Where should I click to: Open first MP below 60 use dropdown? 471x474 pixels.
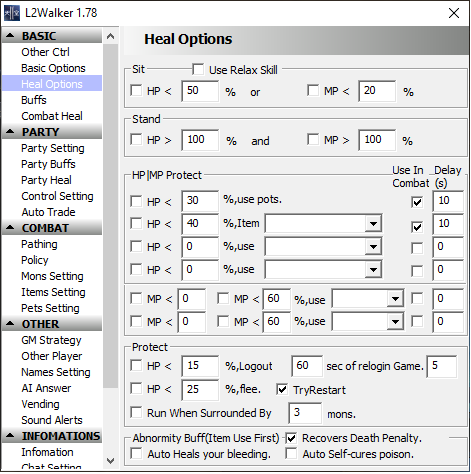click(395, 299)
